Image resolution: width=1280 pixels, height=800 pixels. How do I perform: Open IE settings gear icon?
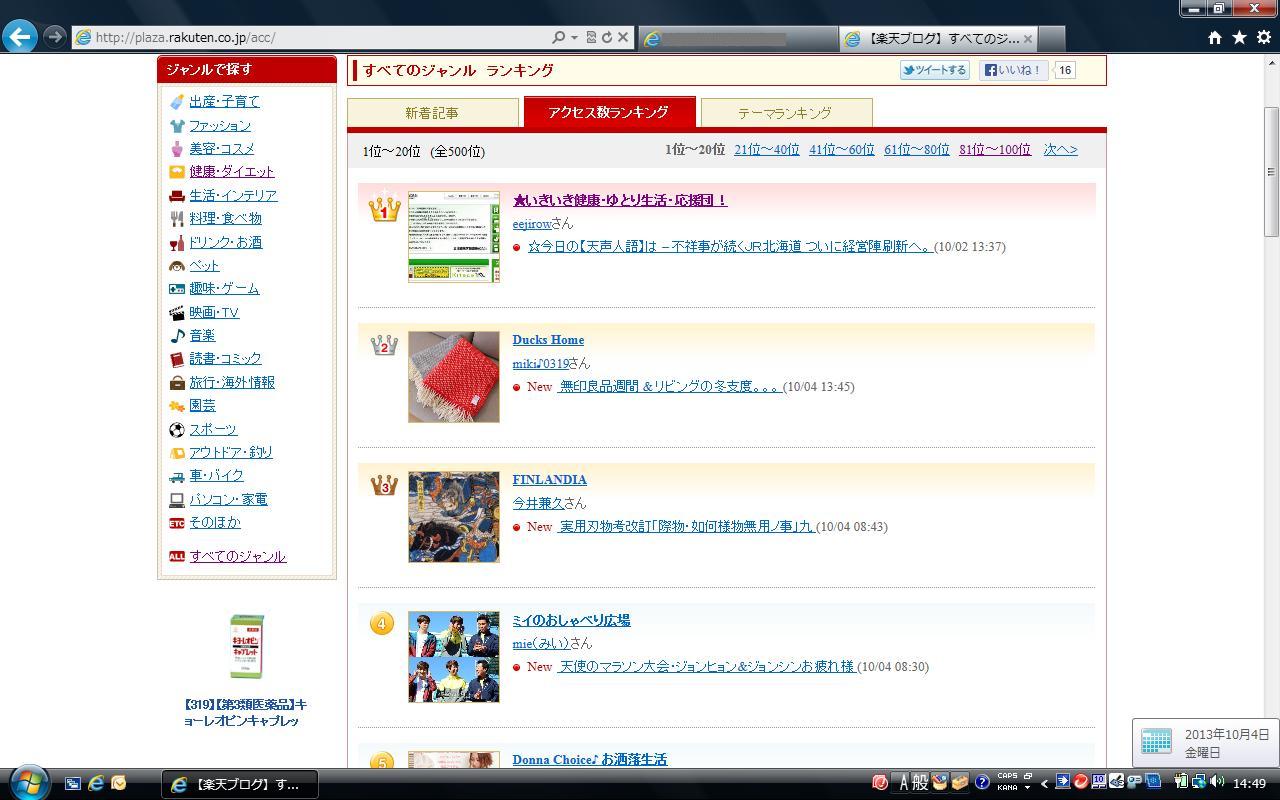(1263, 37)
